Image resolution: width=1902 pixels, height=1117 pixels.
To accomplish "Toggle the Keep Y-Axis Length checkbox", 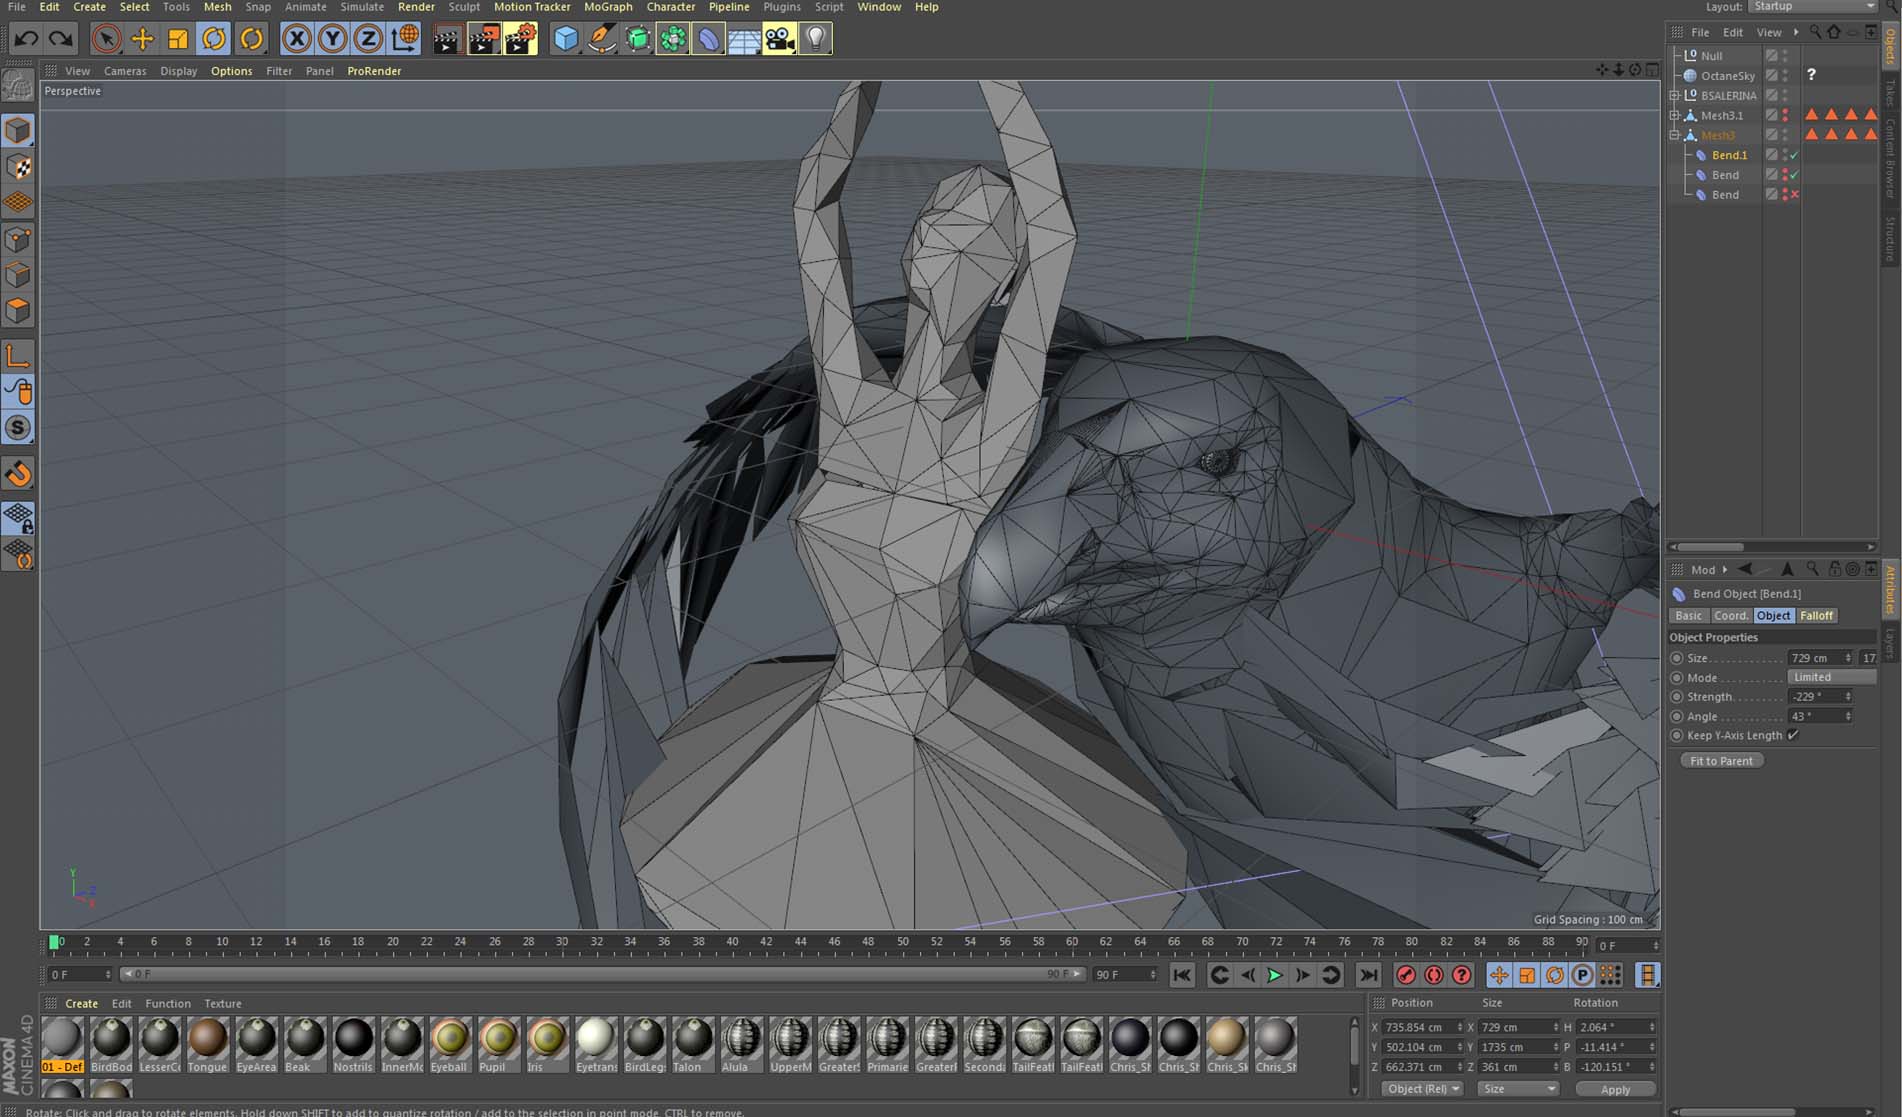I will pyautogui.click(x=1793, y=735).
